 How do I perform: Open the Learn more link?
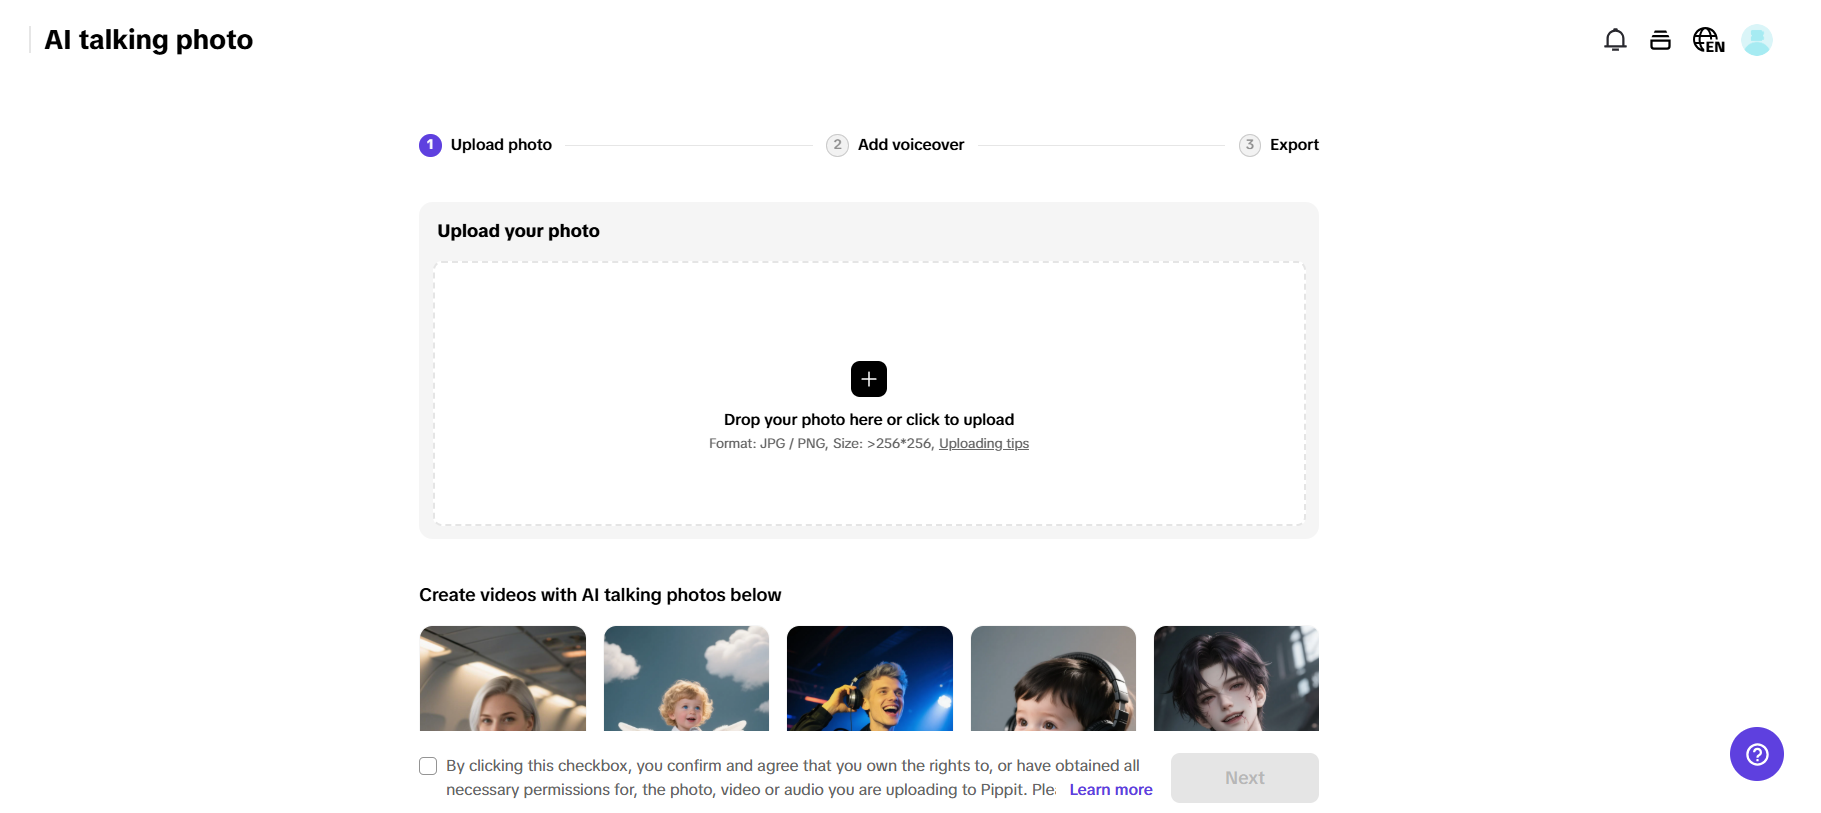1110,790
